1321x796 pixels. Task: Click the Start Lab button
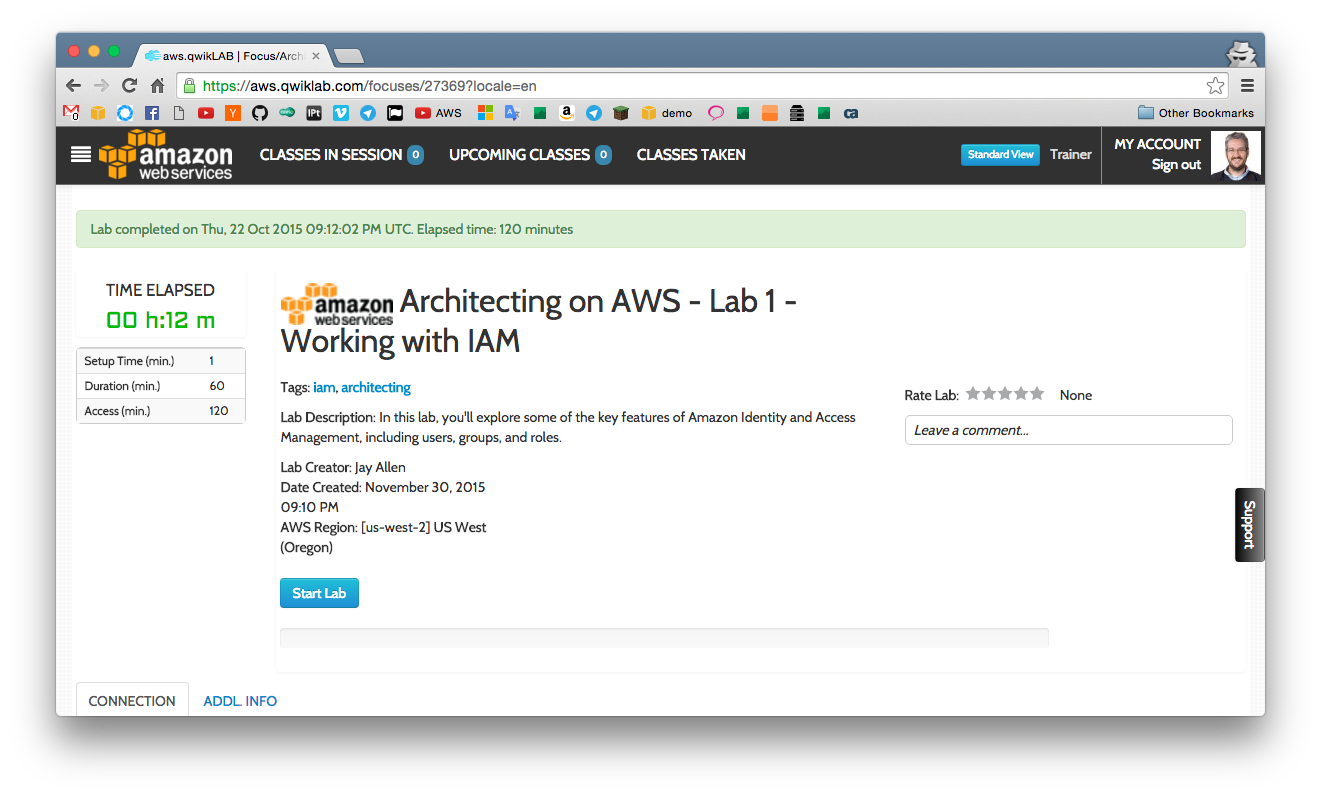pos(319,593)
